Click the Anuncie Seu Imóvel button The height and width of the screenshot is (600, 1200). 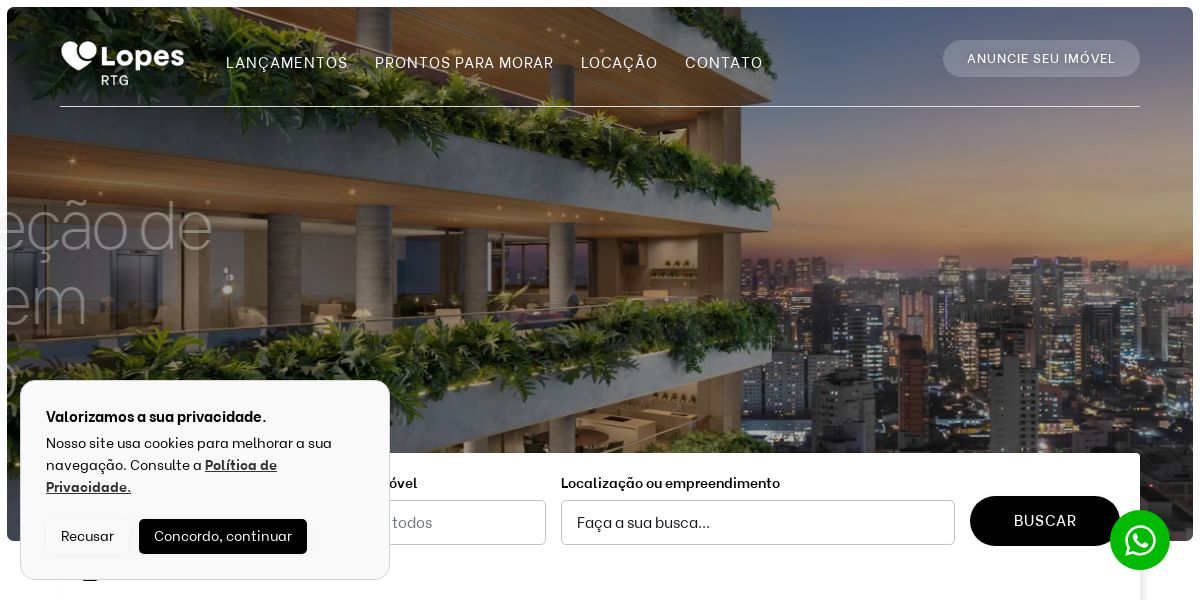[x=1041, y=59]
